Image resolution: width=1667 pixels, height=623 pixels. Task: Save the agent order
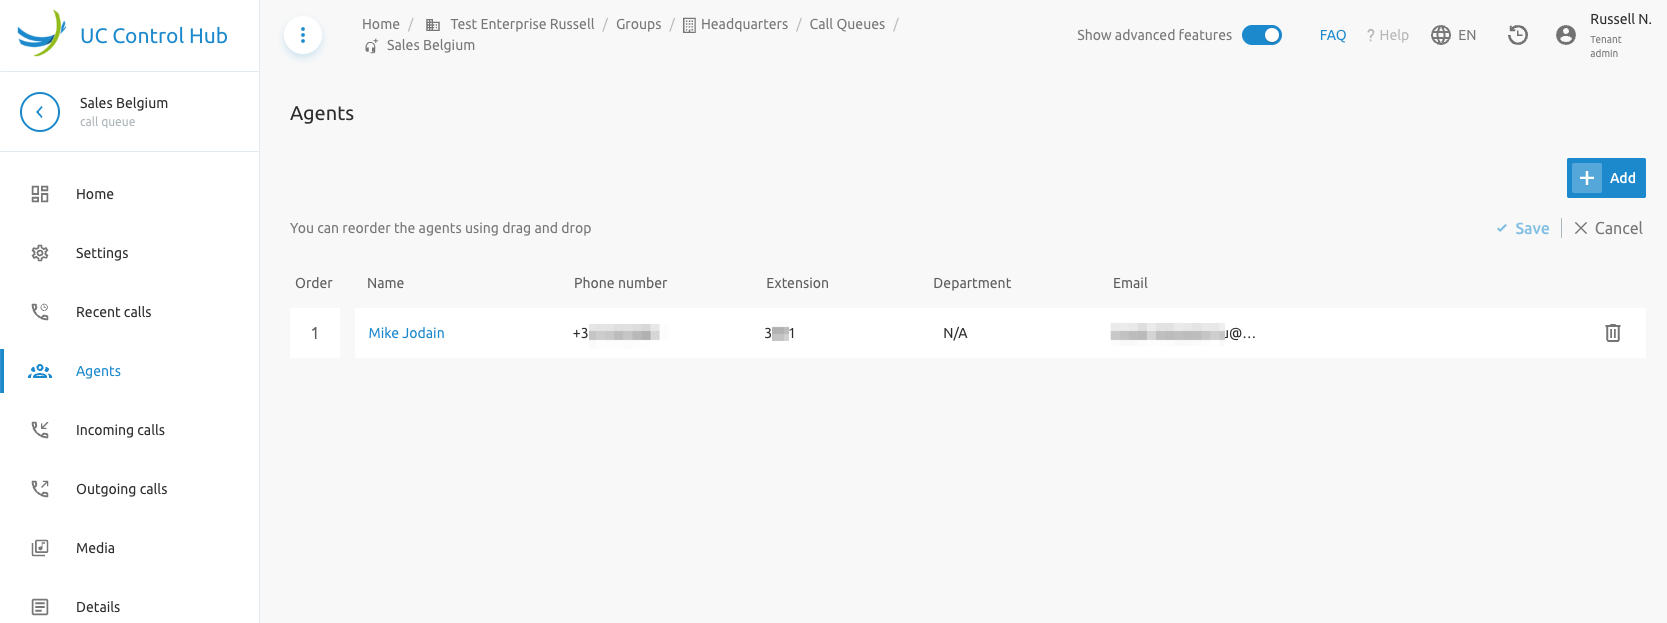[1522, 228]
